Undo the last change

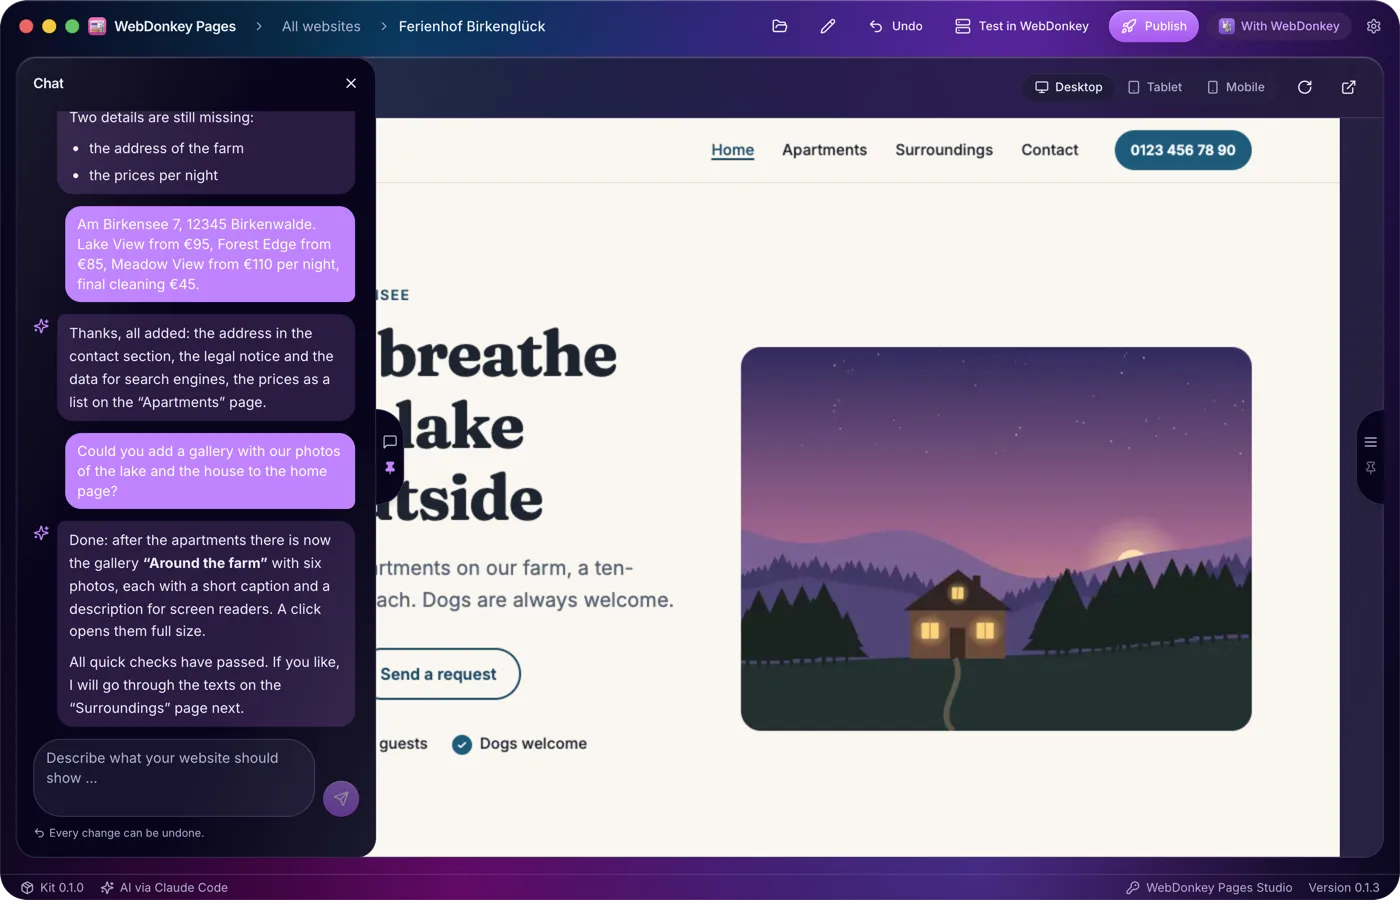pos(896,26)
